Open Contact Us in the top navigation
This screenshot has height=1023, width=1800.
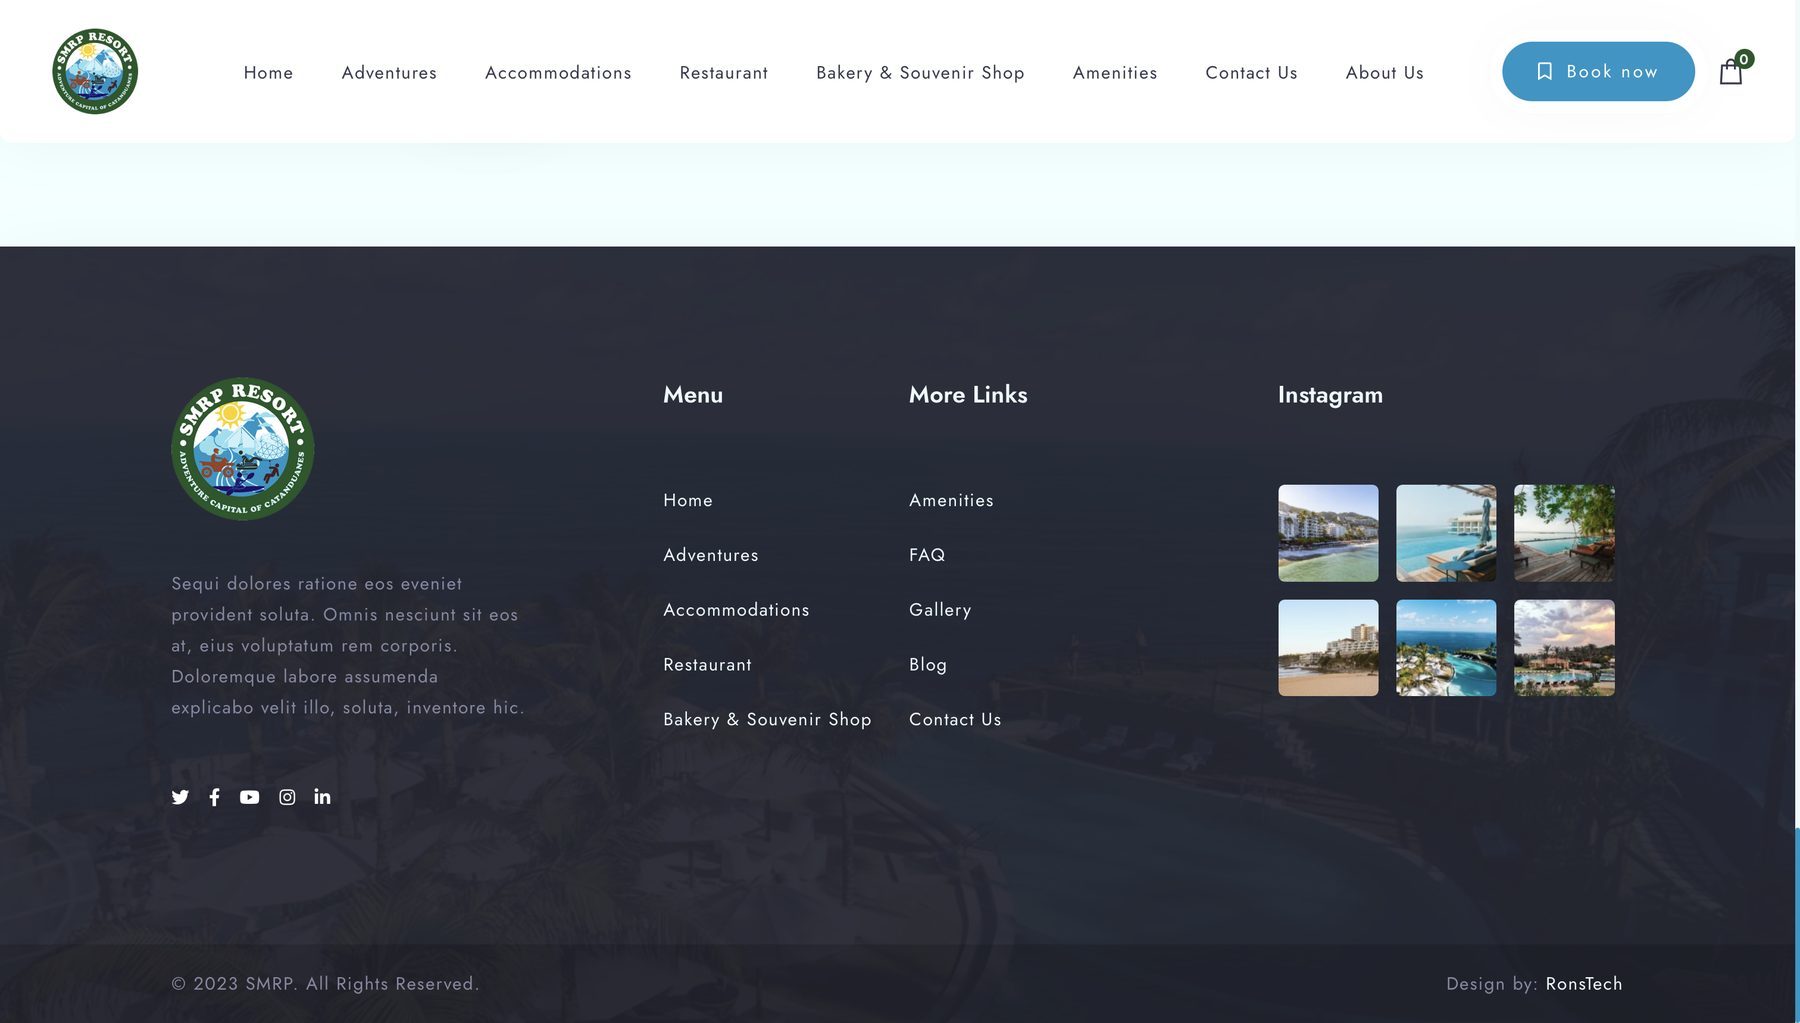click(1251, 73)
